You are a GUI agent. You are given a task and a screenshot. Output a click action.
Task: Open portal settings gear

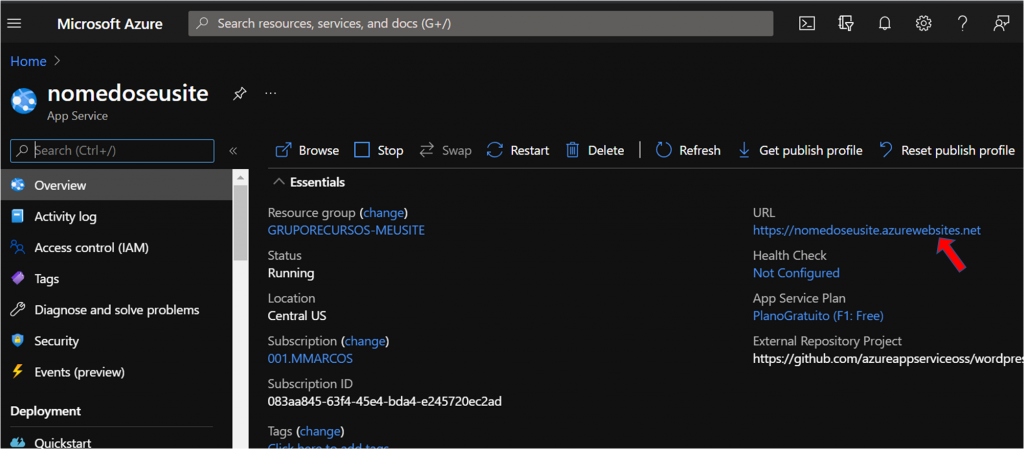click(x=923, y=23)
